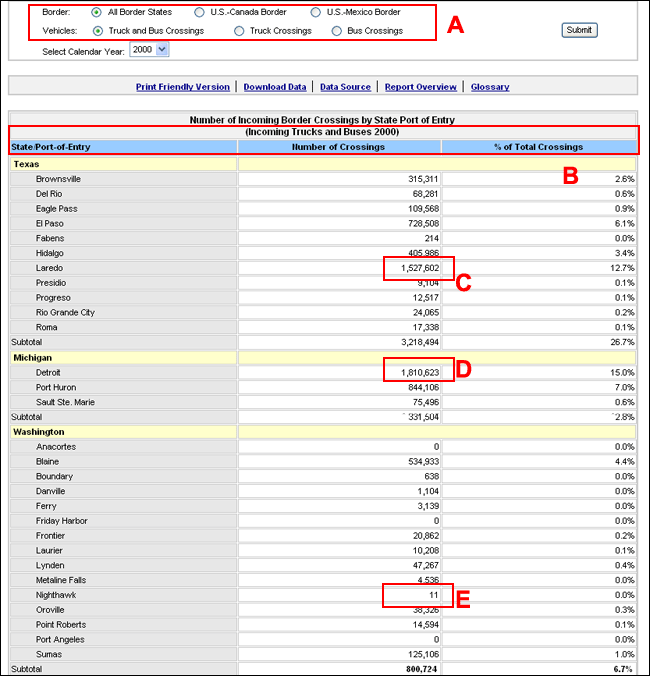This screenshot has width=650, height=676.
Task: Choose the U.S.-Mexico Border radio button
Action: point(316,12)
